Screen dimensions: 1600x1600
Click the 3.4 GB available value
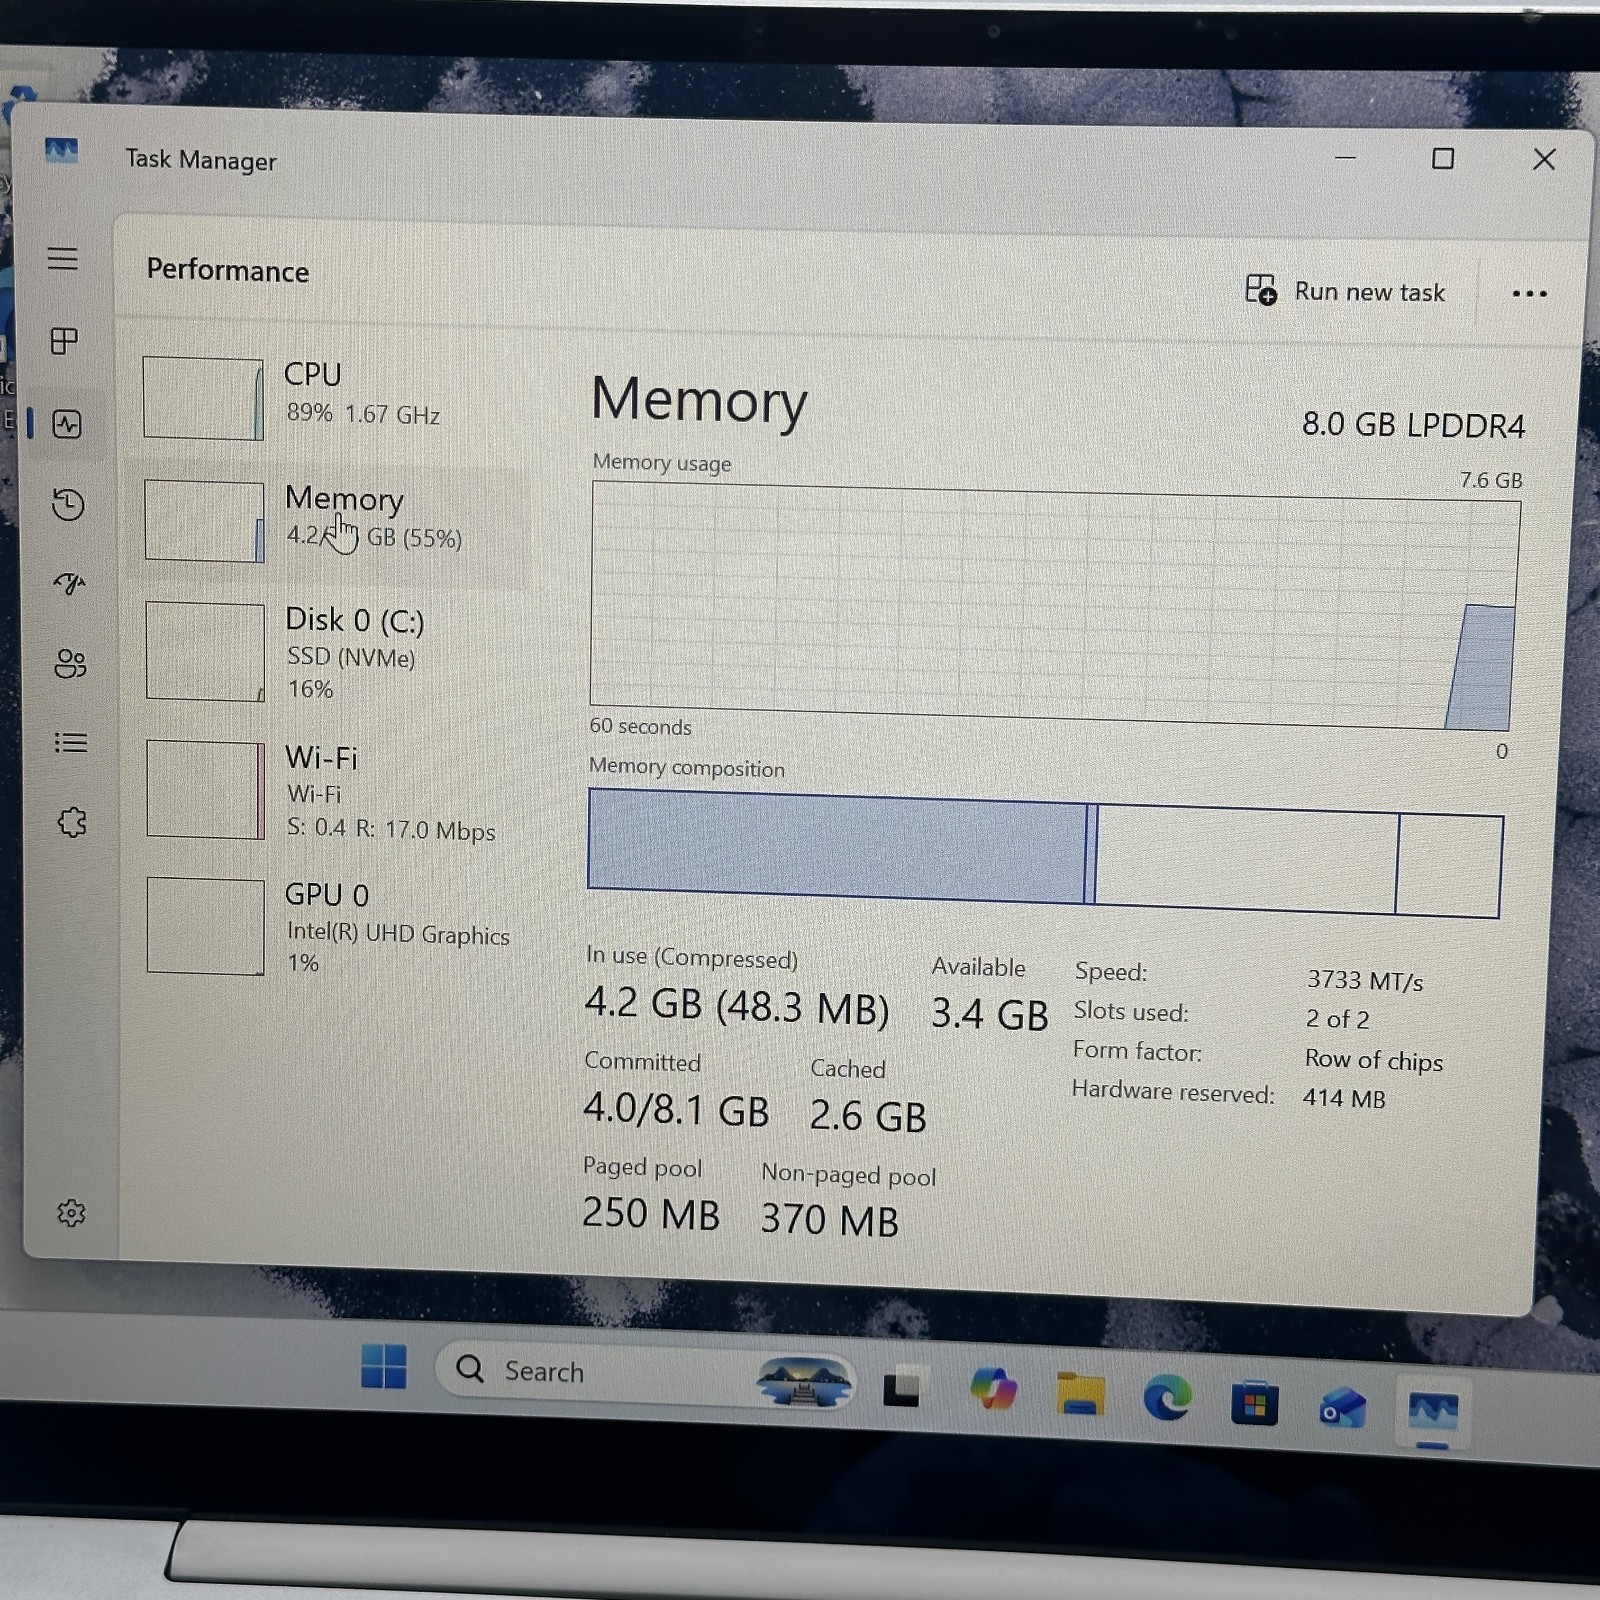coord(989,1014)
